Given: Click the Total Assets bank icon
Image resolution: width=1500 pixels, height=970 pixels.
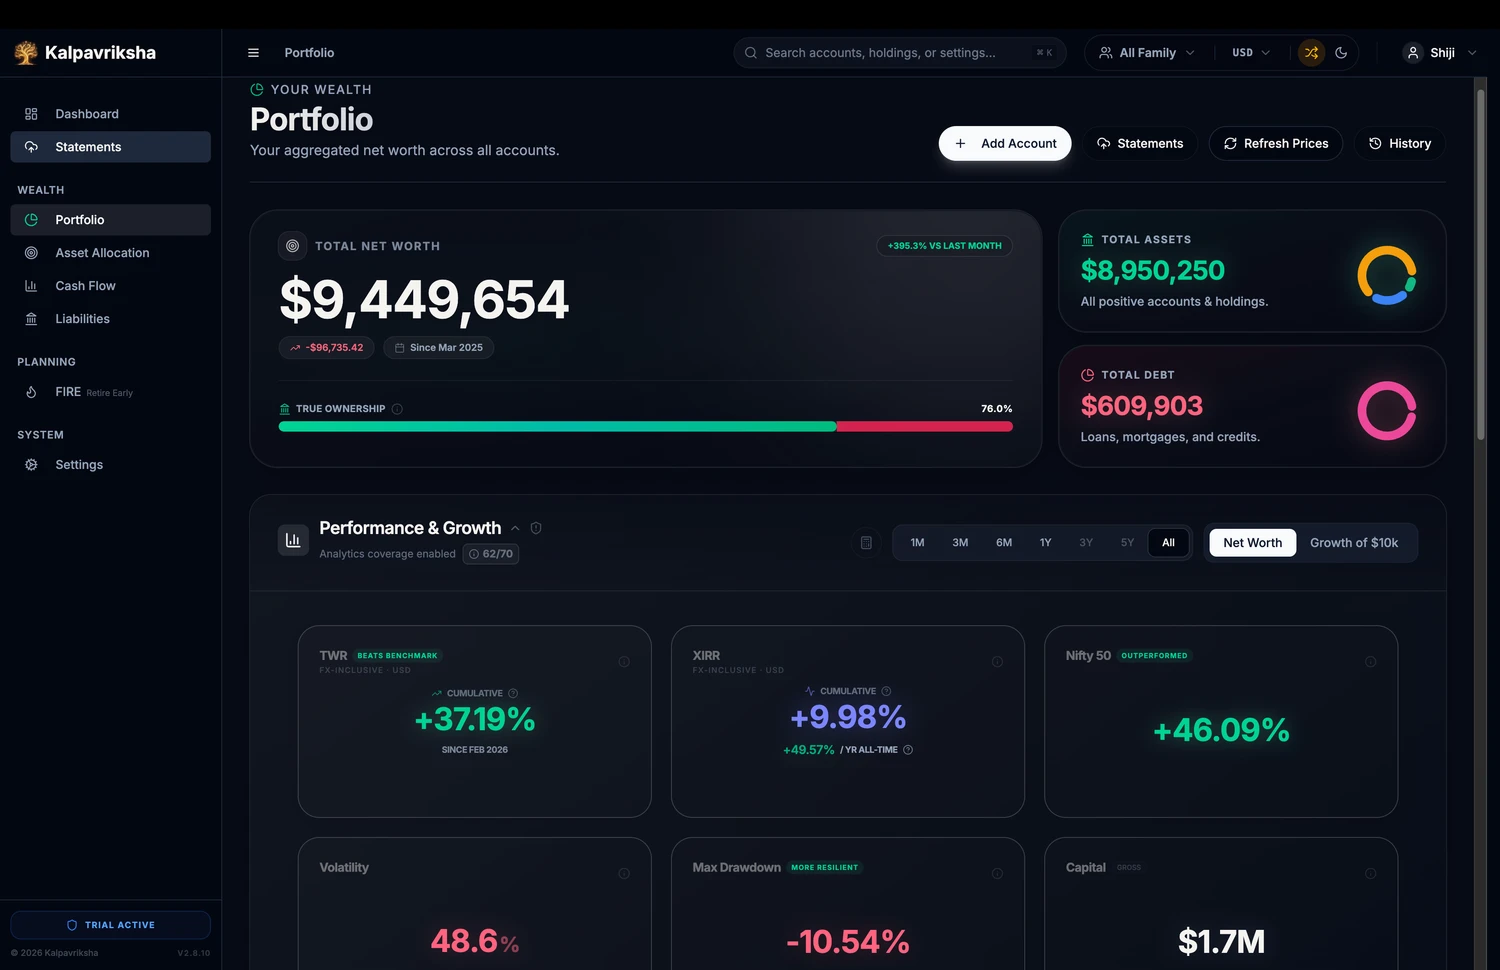Looking at the screenshot, I should (1087, 240).
